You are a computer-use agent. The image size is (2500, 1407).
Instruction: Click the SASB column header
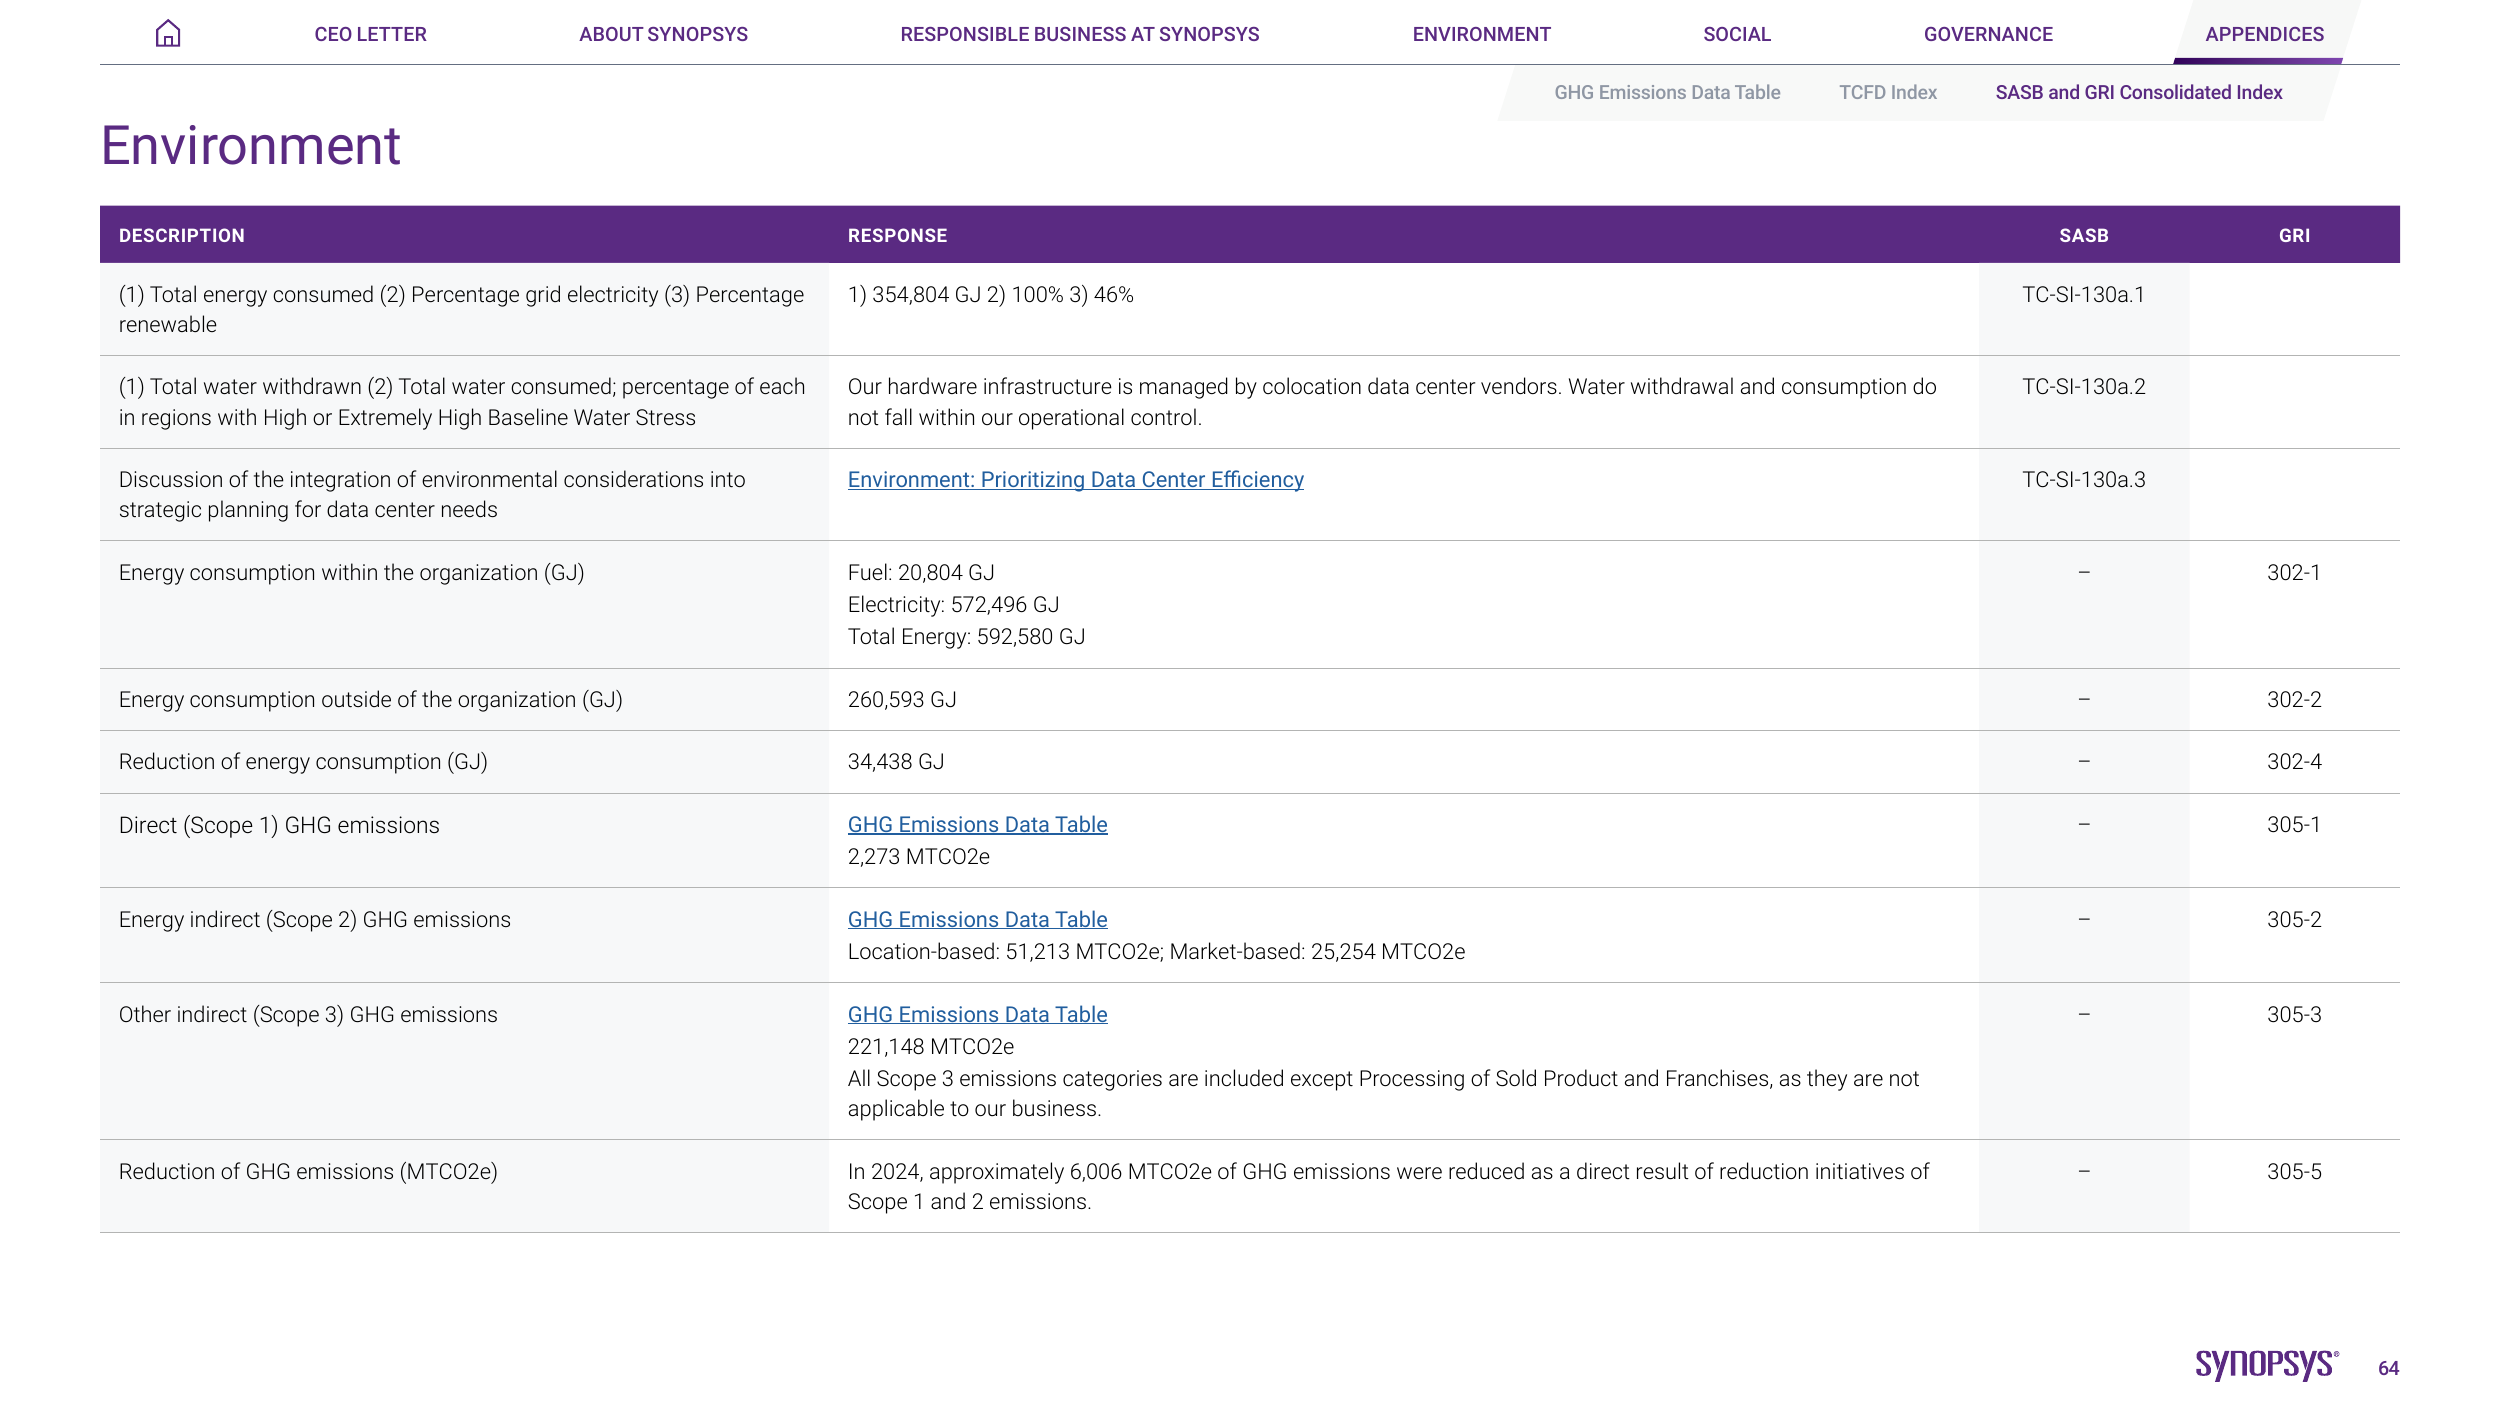(2084, 236)
